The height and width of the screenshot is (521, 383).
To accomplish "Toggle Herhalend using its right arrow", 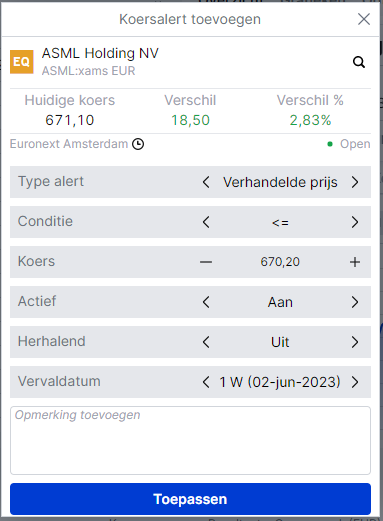I will coord(355,342).
